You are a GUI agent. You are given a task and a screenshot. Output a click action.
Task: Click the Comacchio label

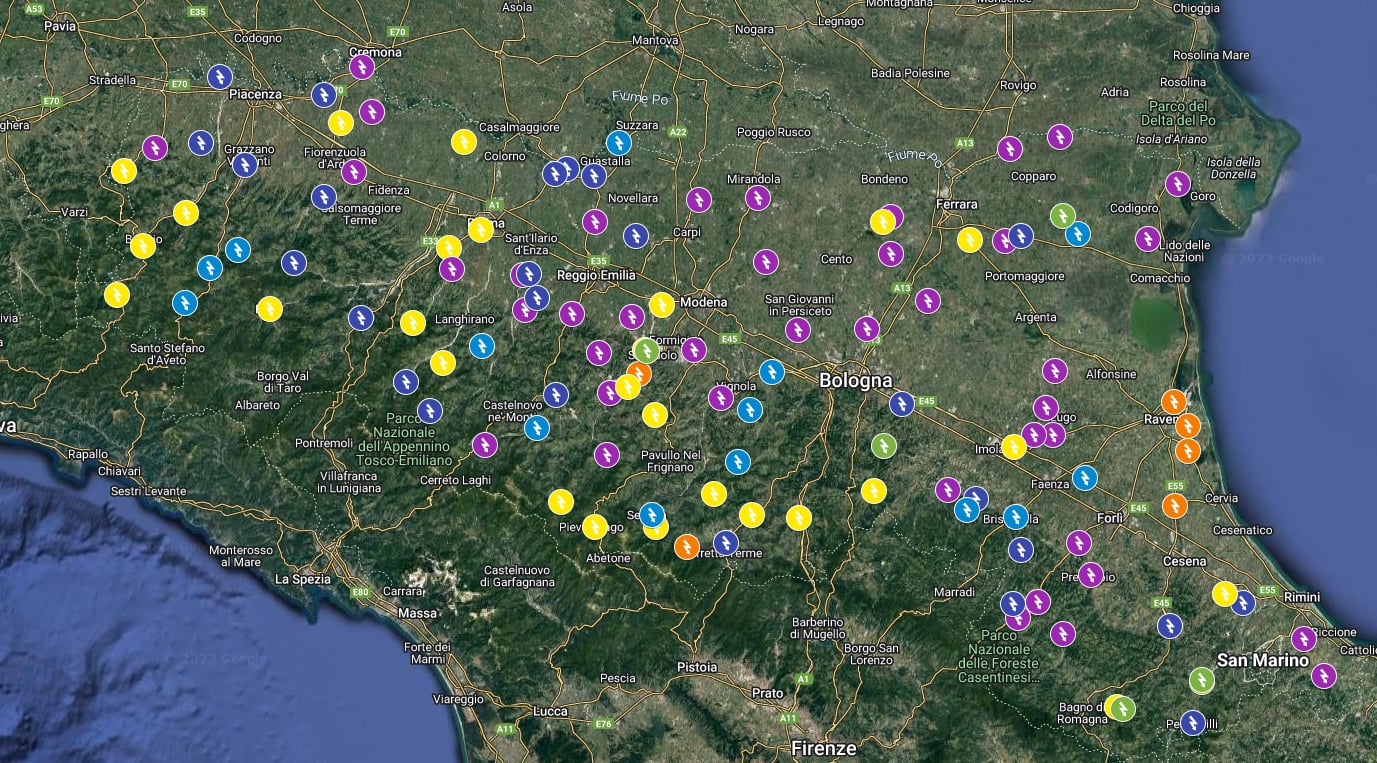point(1160,278)
